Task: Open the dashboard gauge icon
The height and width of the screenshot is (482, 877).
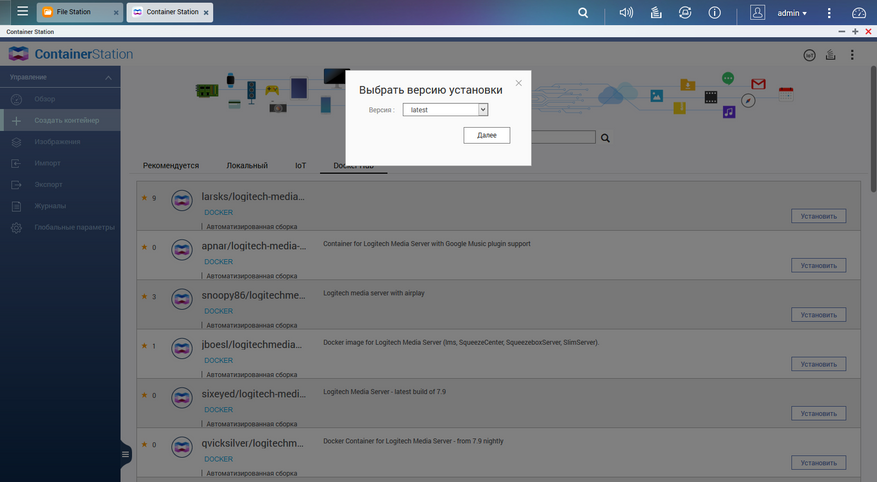Action: point(859,12)
